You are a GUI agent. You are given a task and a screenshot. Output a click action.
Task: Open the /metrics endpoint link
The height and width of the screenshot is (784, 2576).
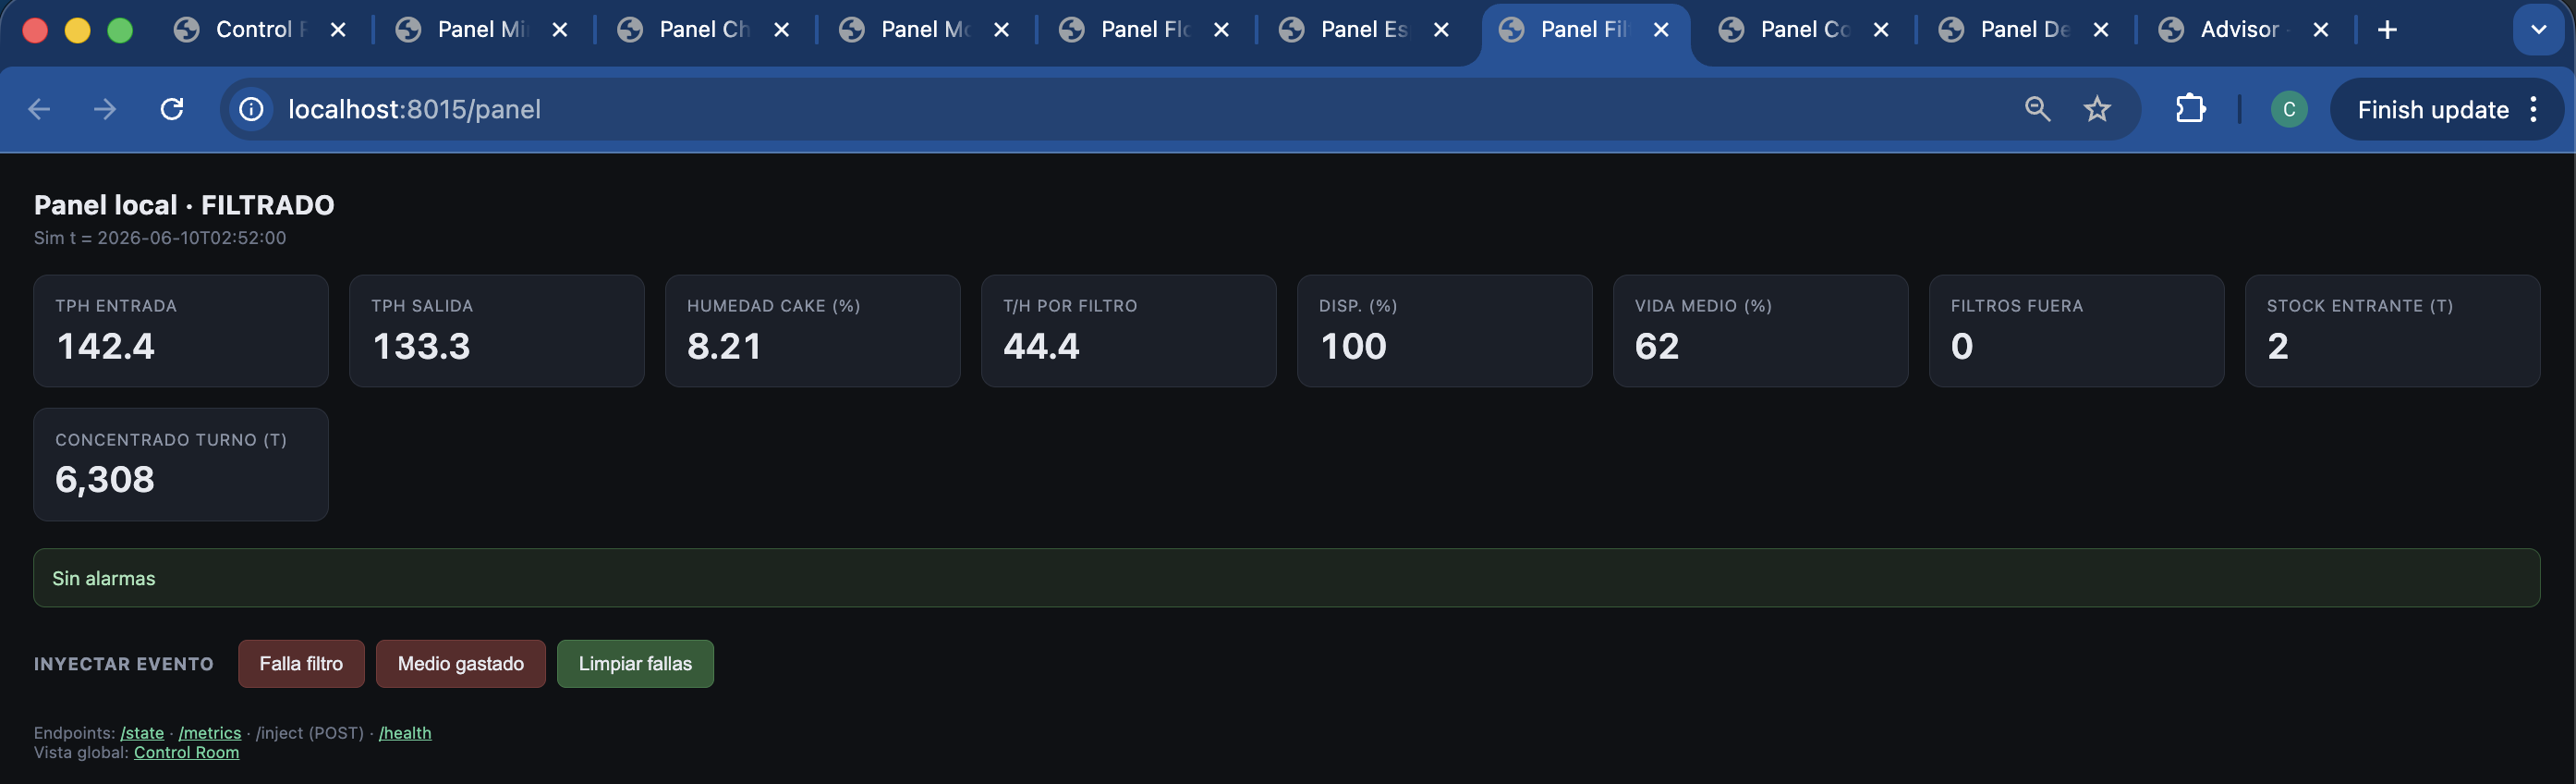click(x=210, y=733)
